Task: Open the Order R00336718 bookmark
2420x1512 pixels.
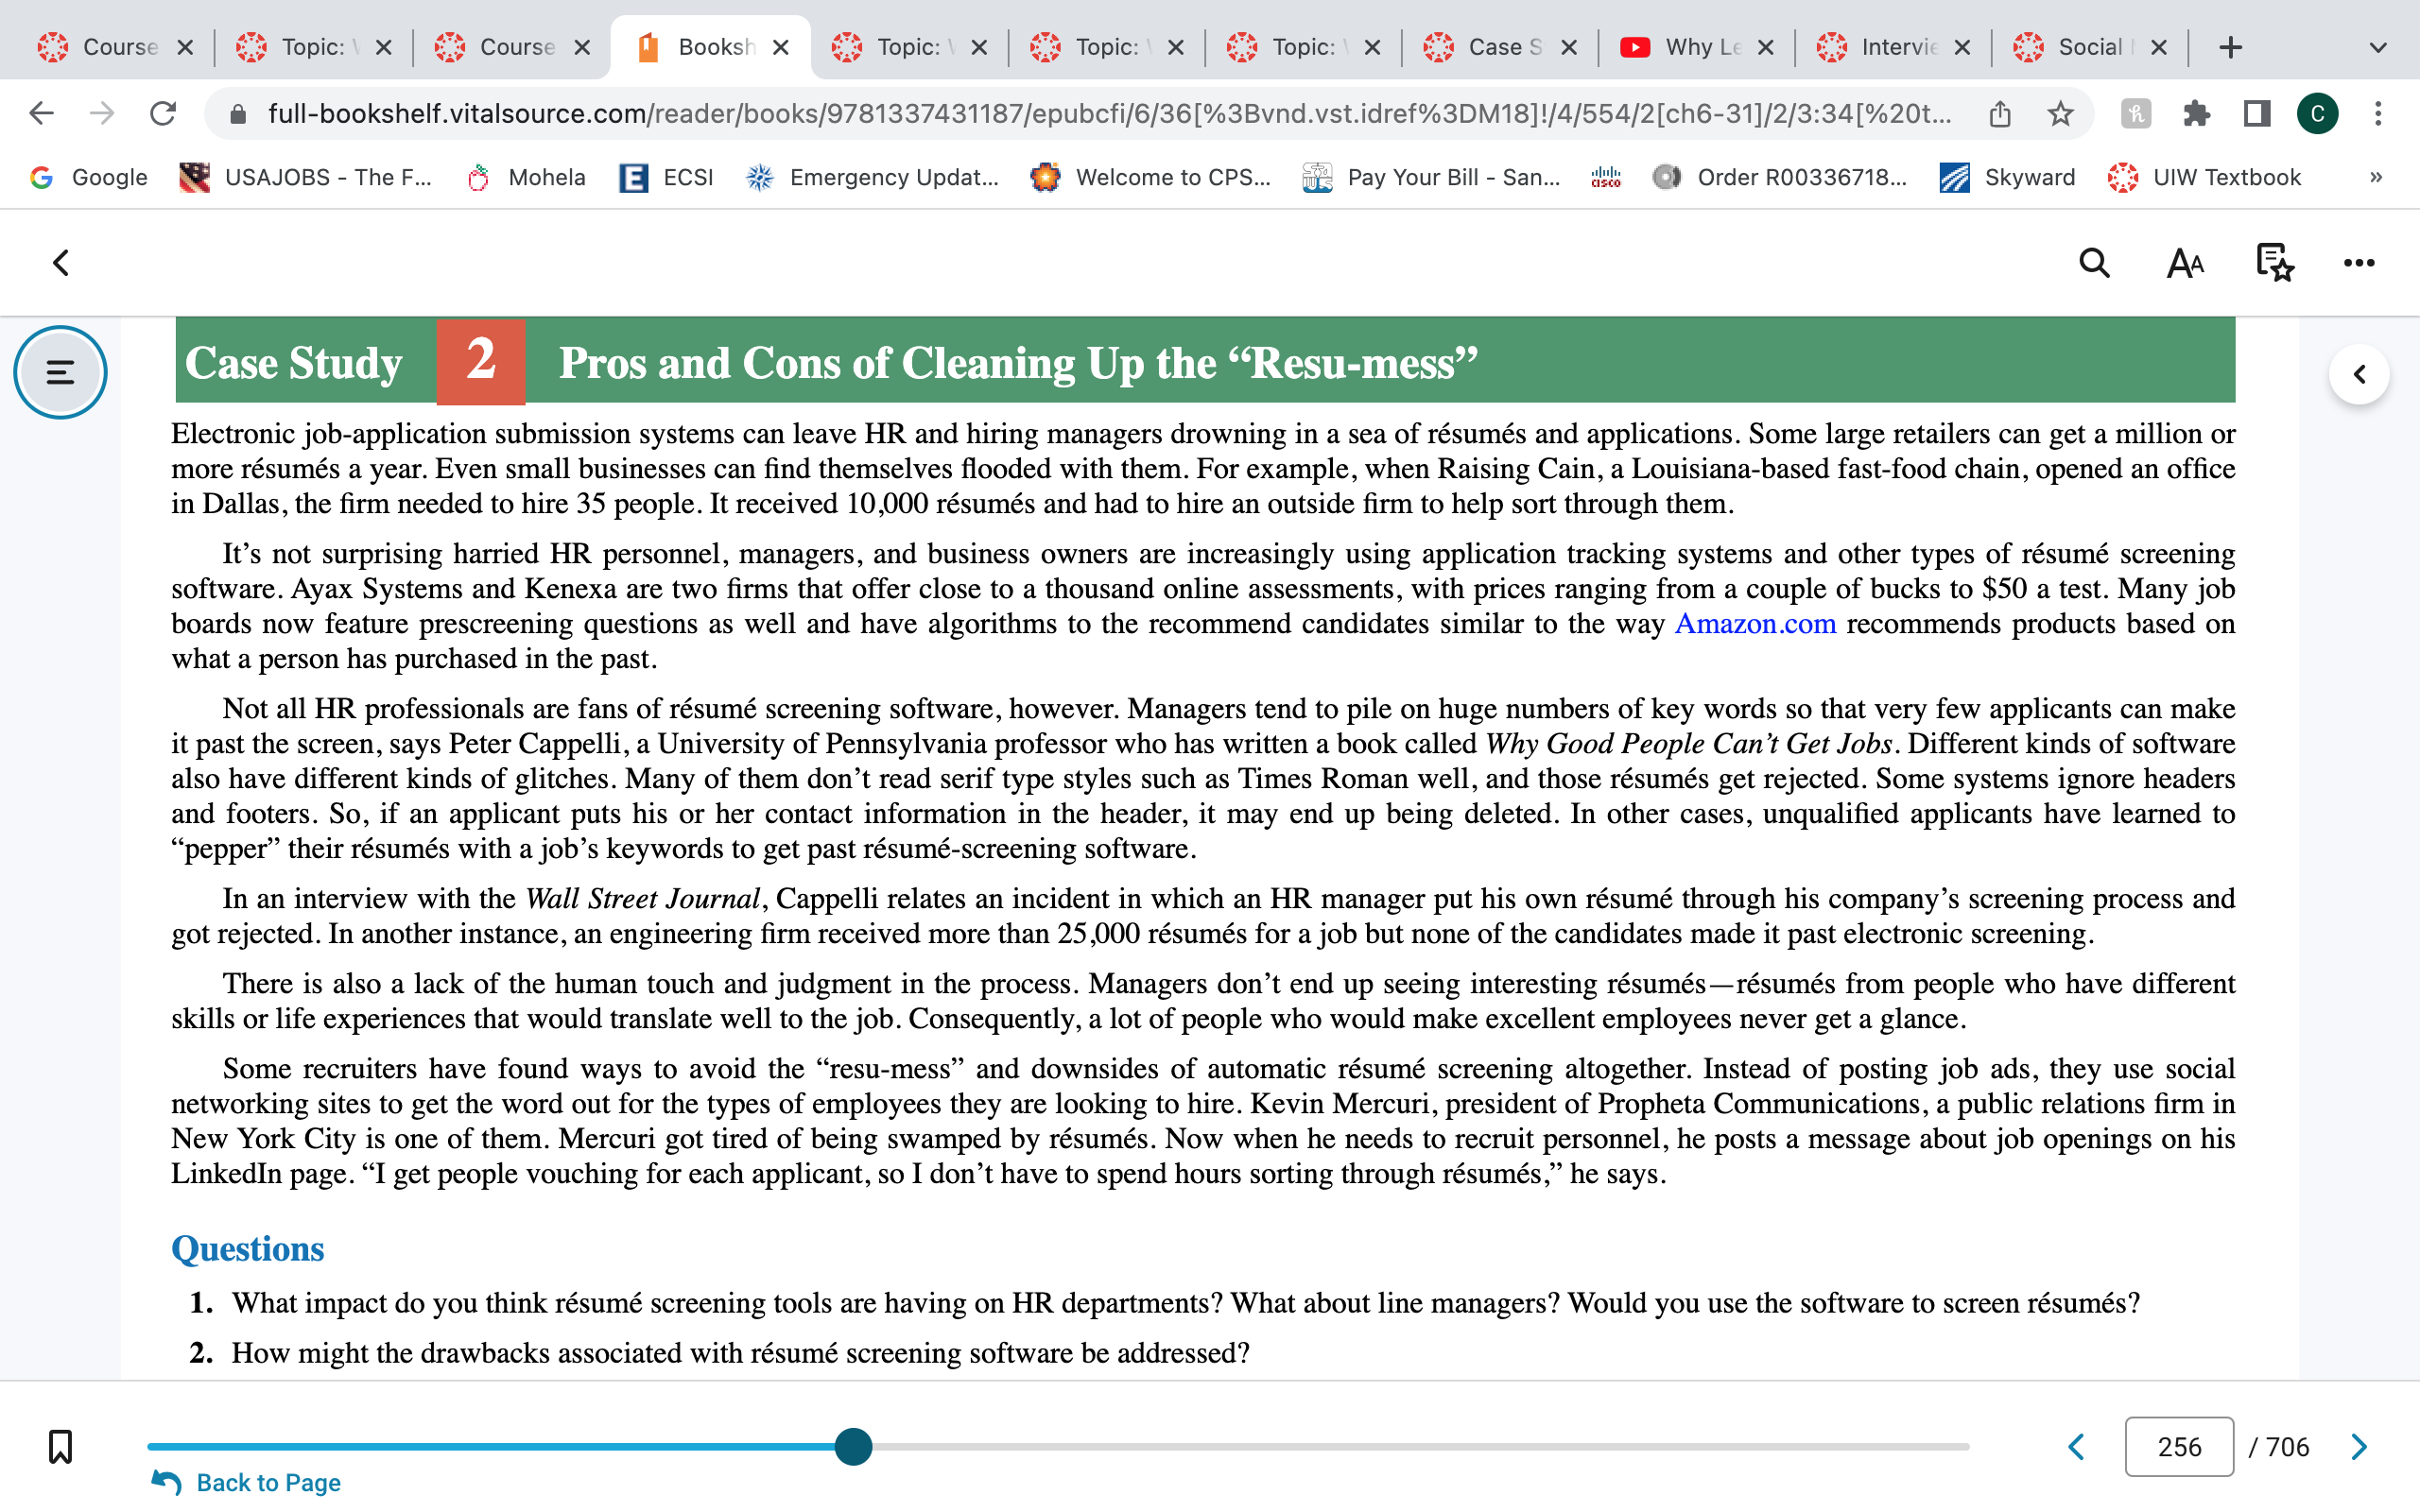Action: click(1780, 177)
